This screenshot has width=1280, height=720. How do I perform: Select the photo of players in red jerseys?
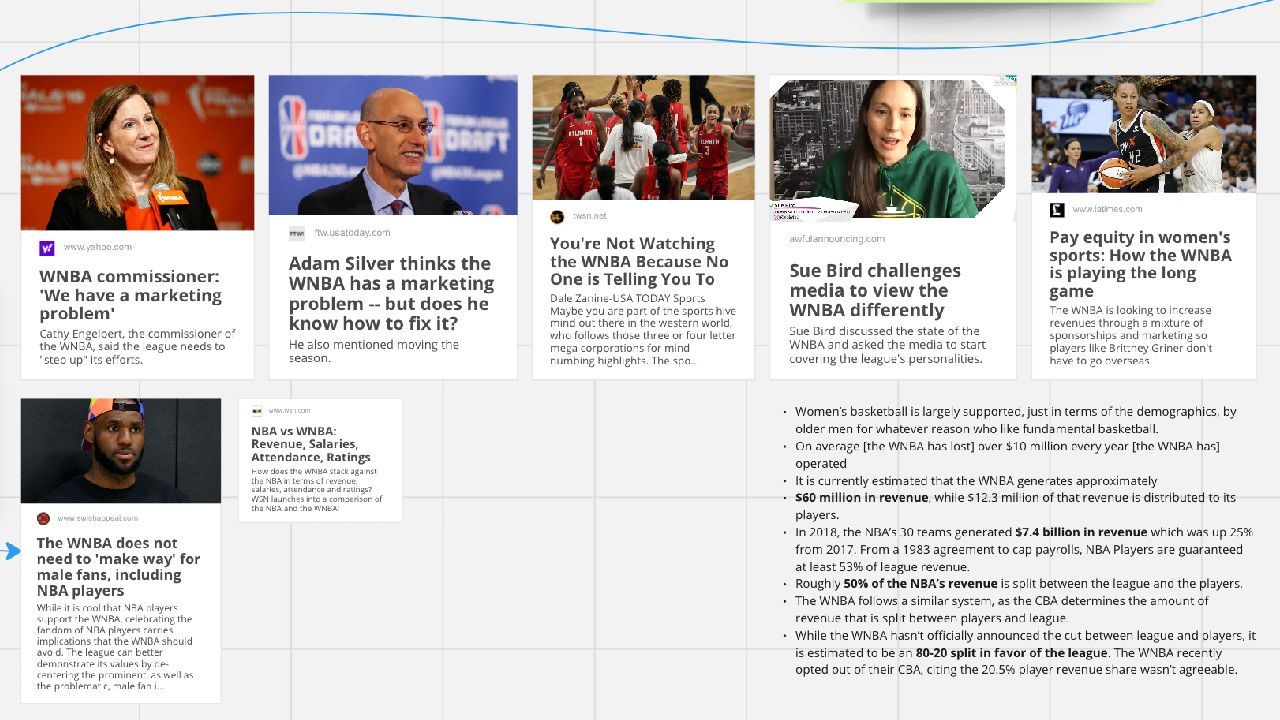coord(643,138)
